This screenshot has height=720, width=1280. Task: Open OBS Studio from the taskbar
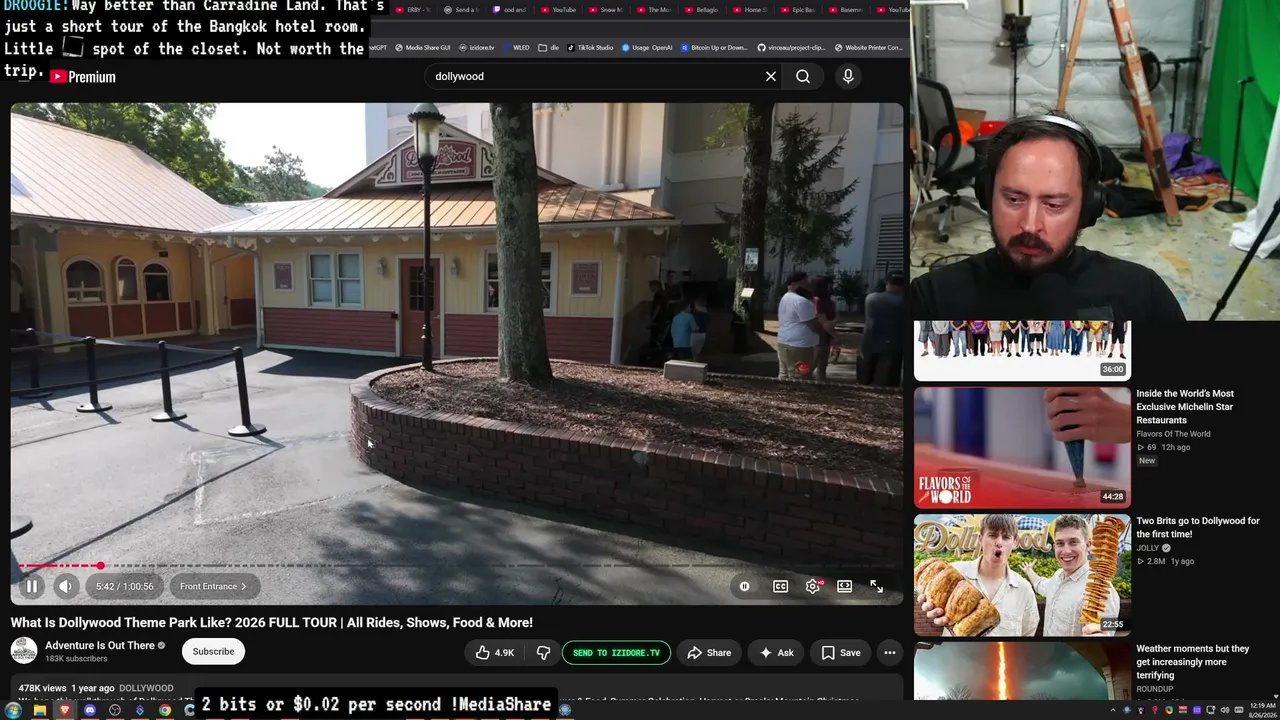tap(115, 711)
